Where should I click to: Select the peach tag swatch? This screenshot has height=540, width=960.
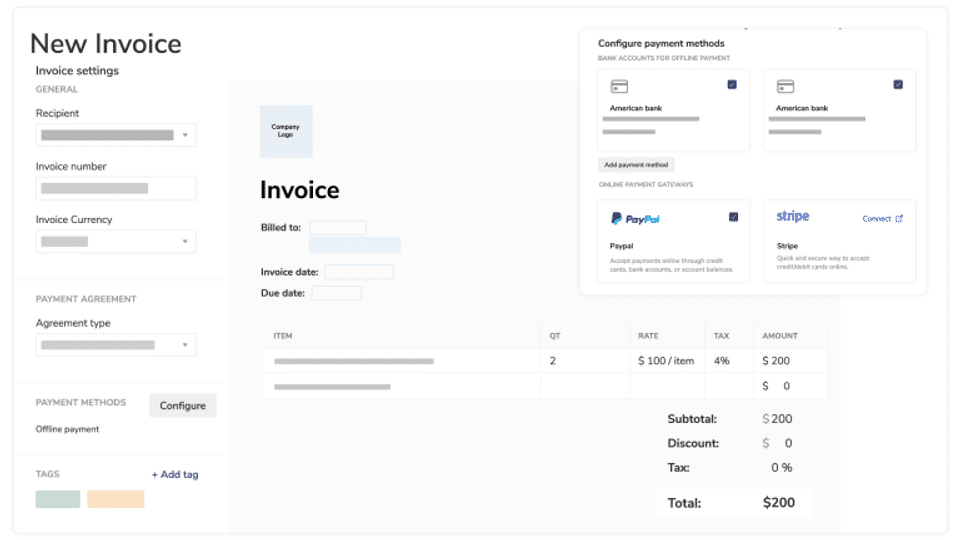click(x=116, y=499)
